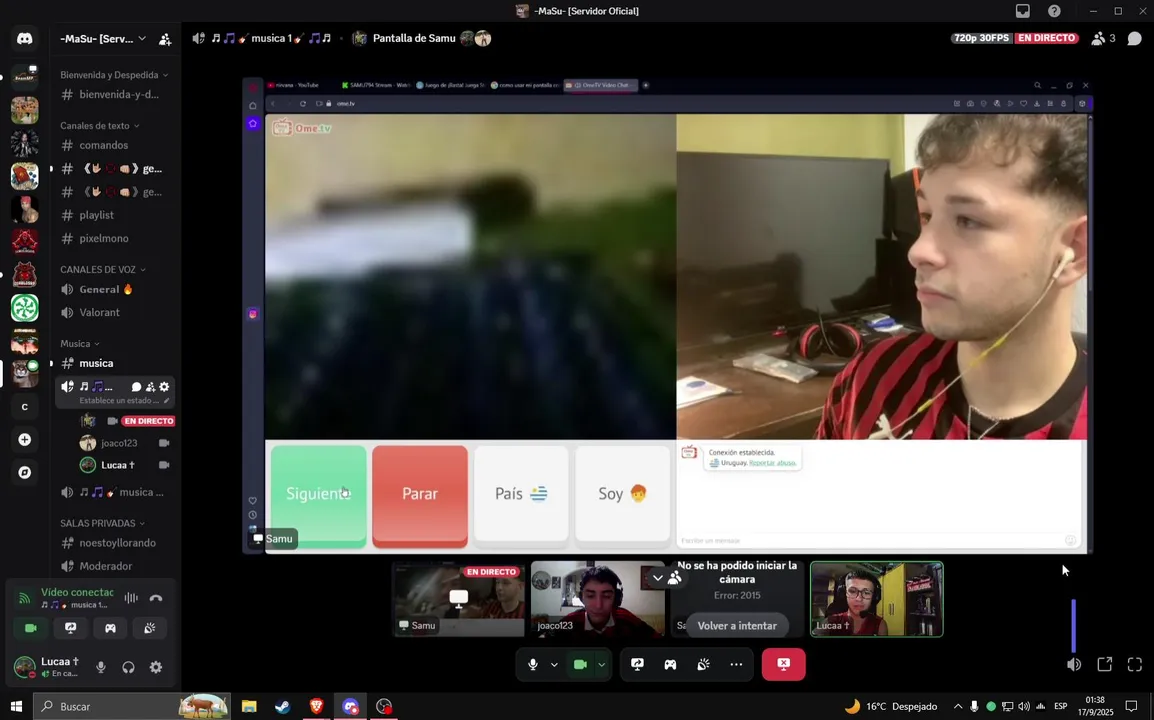Toggle screen share in the voice panel
Image resolution: width=1154 pixels, height=720 pixels.
tap(71, 628)
